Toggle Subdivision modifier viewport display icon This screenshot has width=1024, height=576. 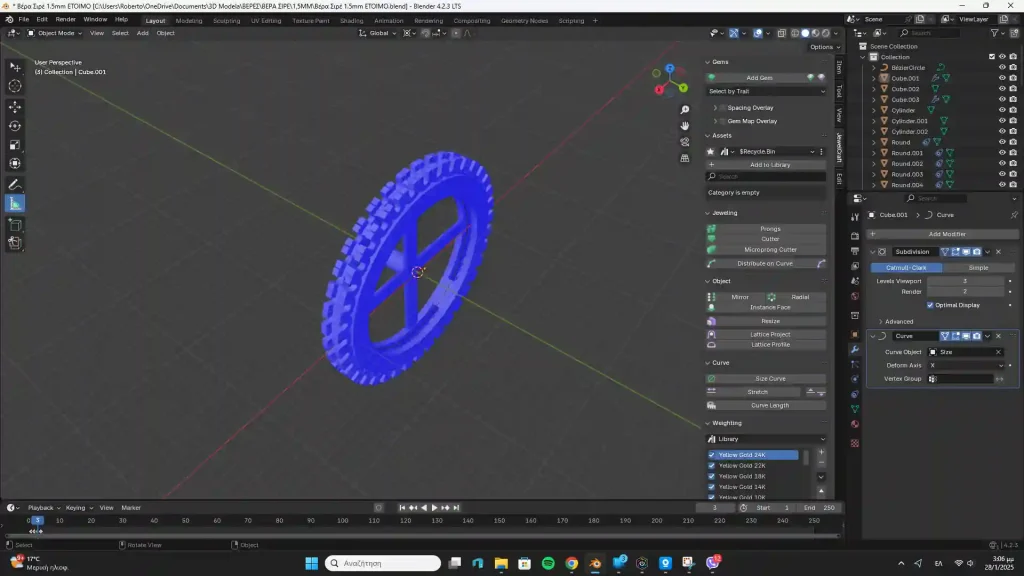tap(966, 252)
